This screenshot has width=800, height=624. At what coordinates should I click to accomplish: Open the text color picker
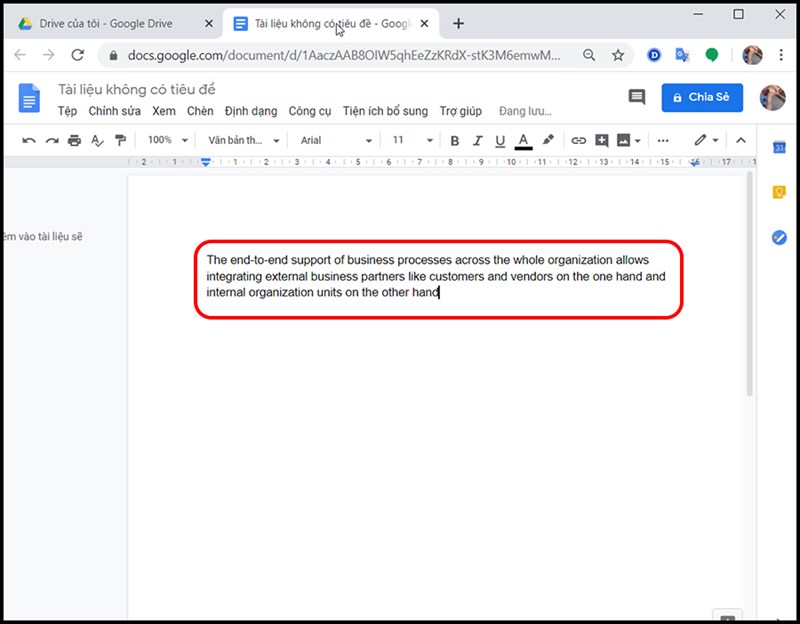pyautogui.click(x=523, y=141)
